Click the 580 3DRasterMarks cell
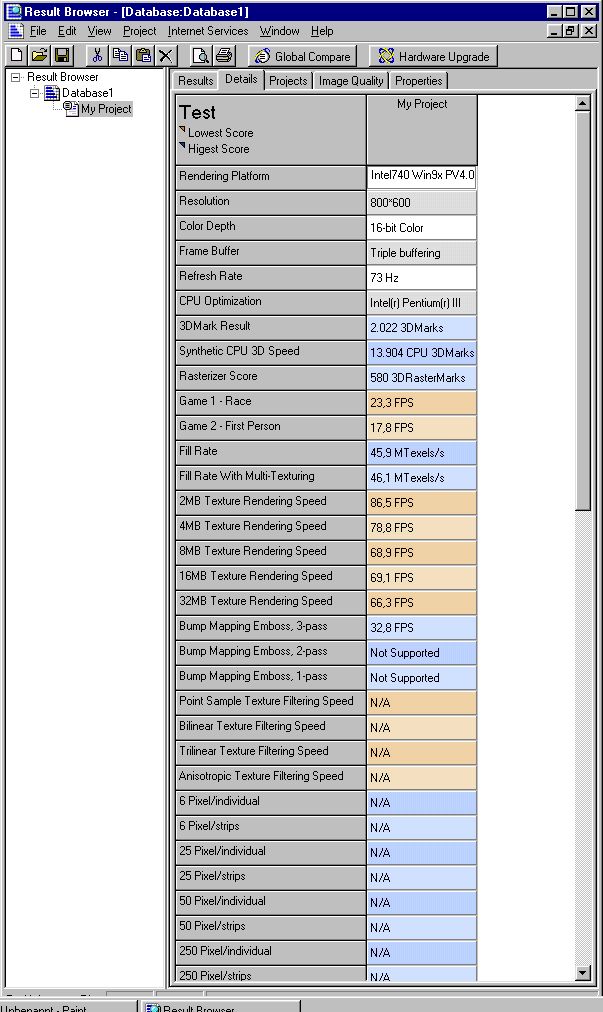603x1012 pixels. 422,378
